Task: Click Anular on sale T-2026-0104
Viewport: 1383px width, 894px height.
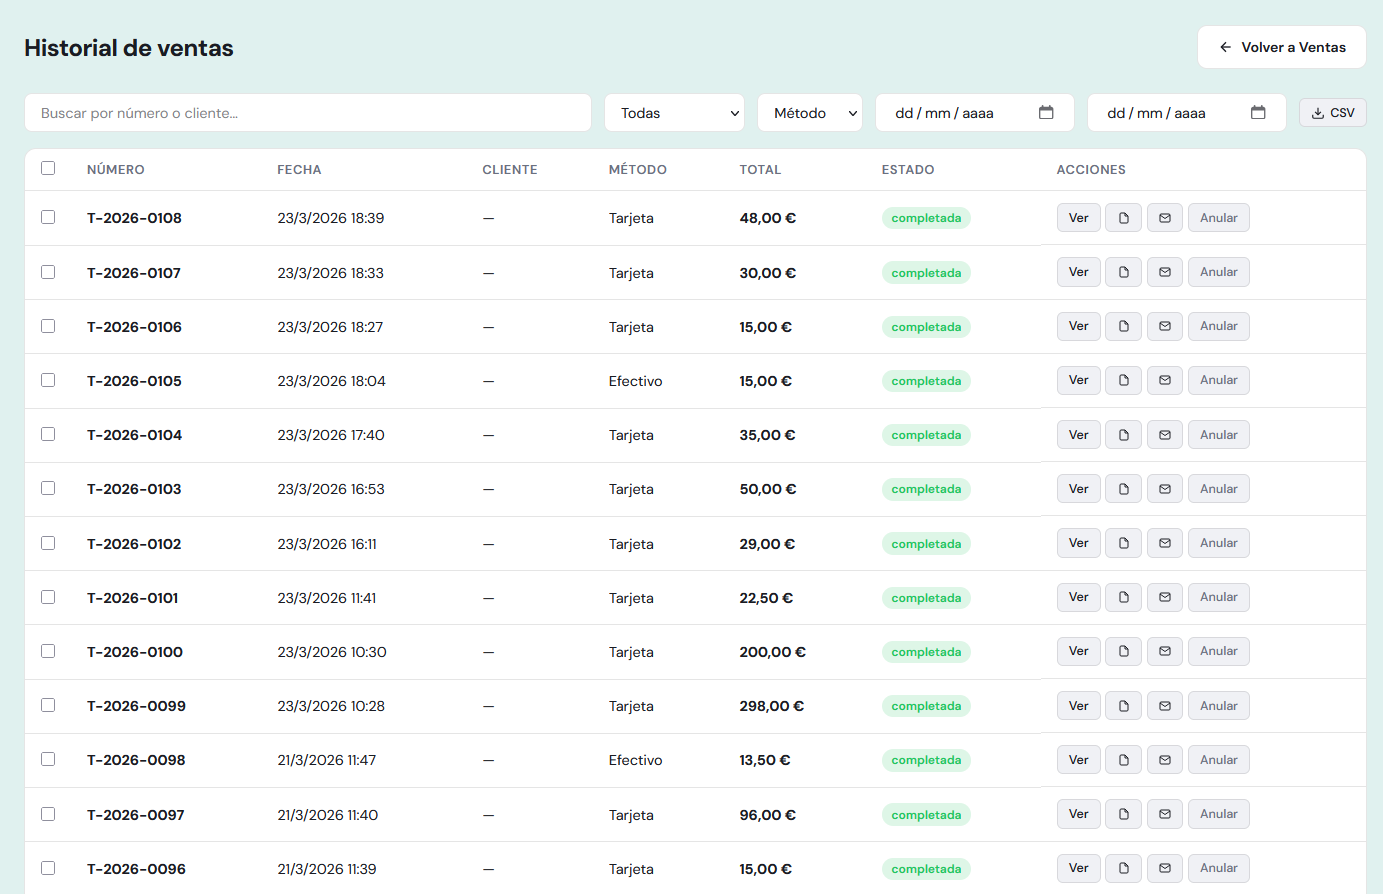Action: click(x=1218, y=434)
